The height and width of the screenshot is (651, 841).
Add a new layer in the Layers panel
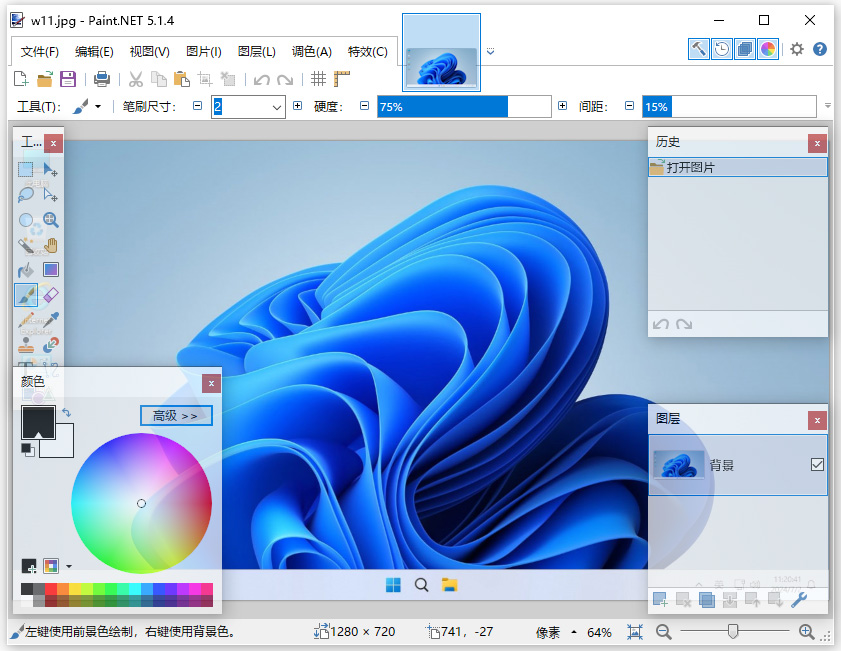[x=660, y=599]
